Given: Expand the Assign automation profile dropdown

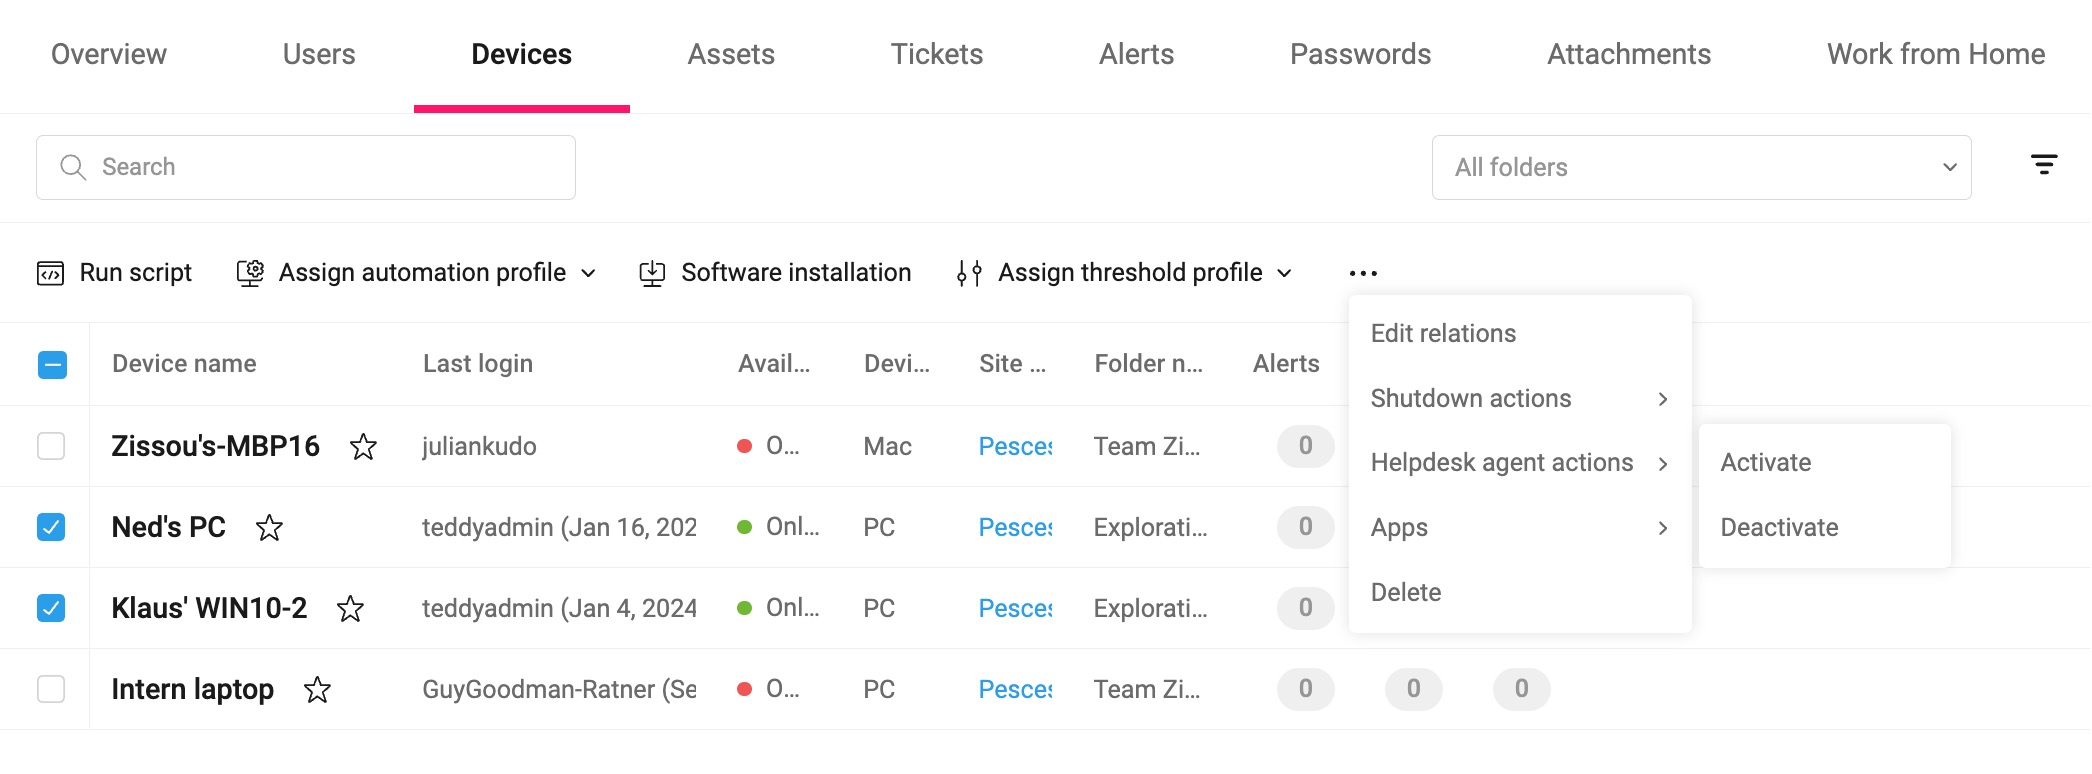Looking at the screenshot, I should pyautogui.click(x=588, y=273).
